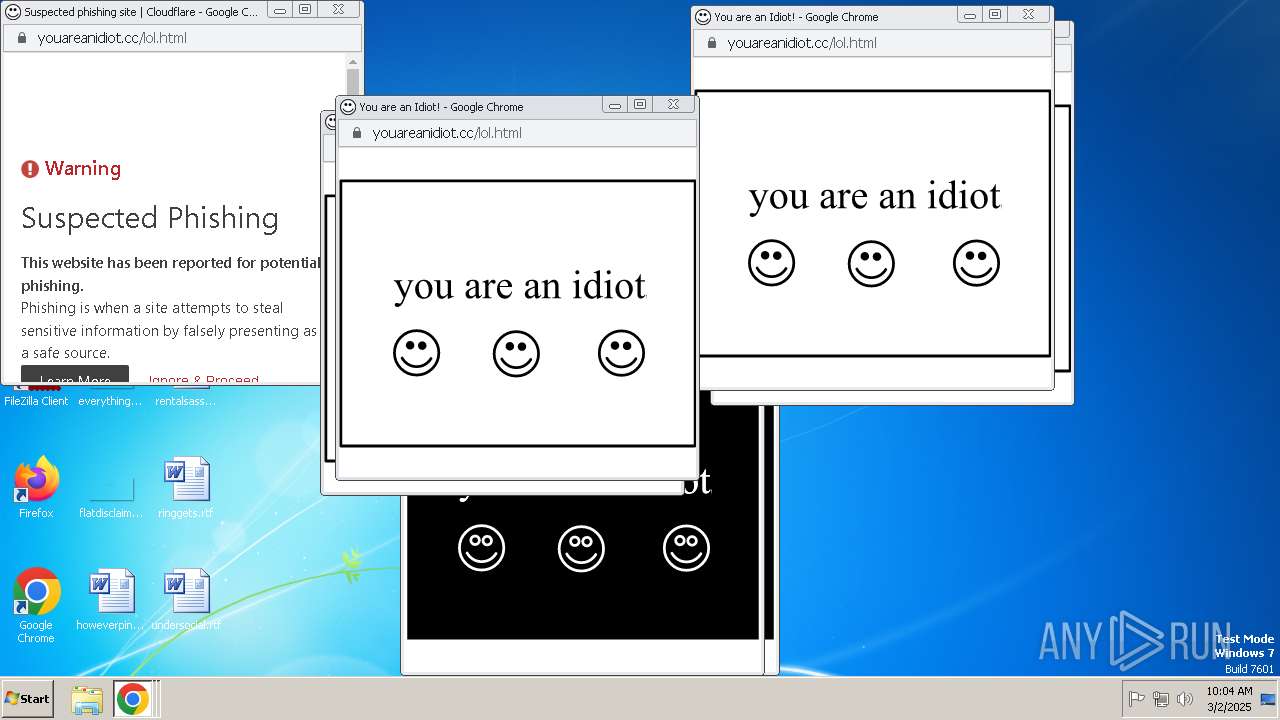
Task: Click 'you are an idiot' text in middle window
Action: 520,286
